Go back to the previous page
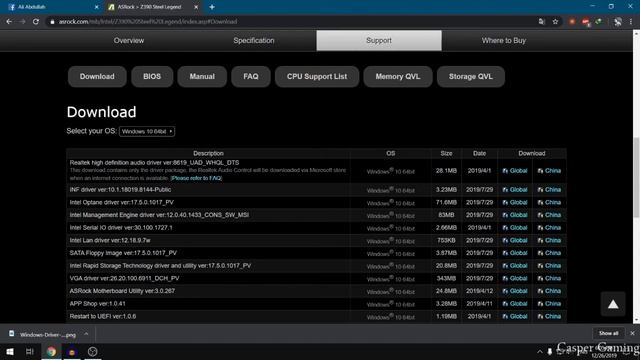This screenshot has width=640, height=360. (9, 22)
